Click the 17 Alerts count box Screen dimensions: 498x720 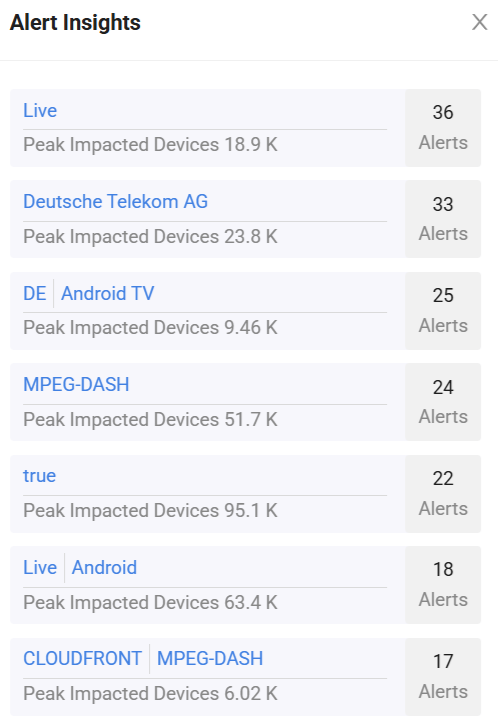click(x=443, y=677)
